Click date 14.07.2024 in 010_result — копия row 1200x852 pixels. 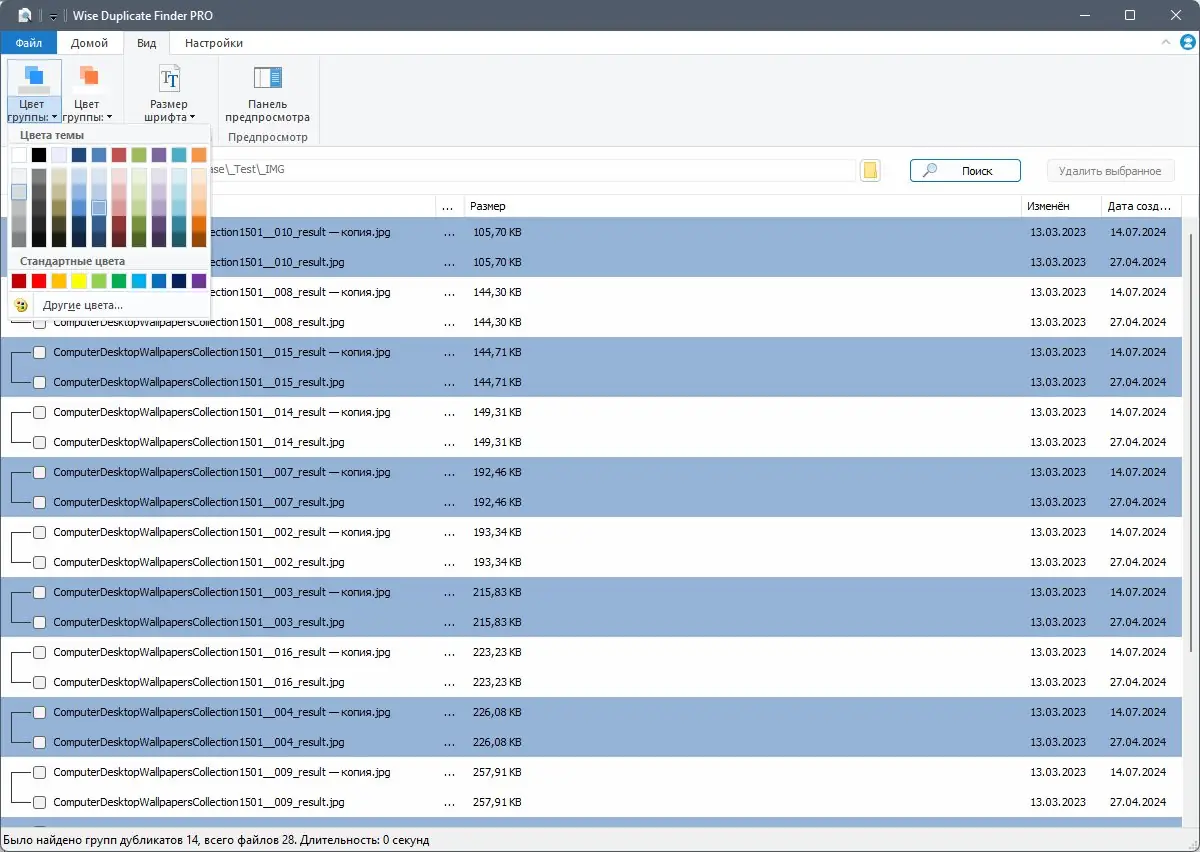tap(1138, 232)
